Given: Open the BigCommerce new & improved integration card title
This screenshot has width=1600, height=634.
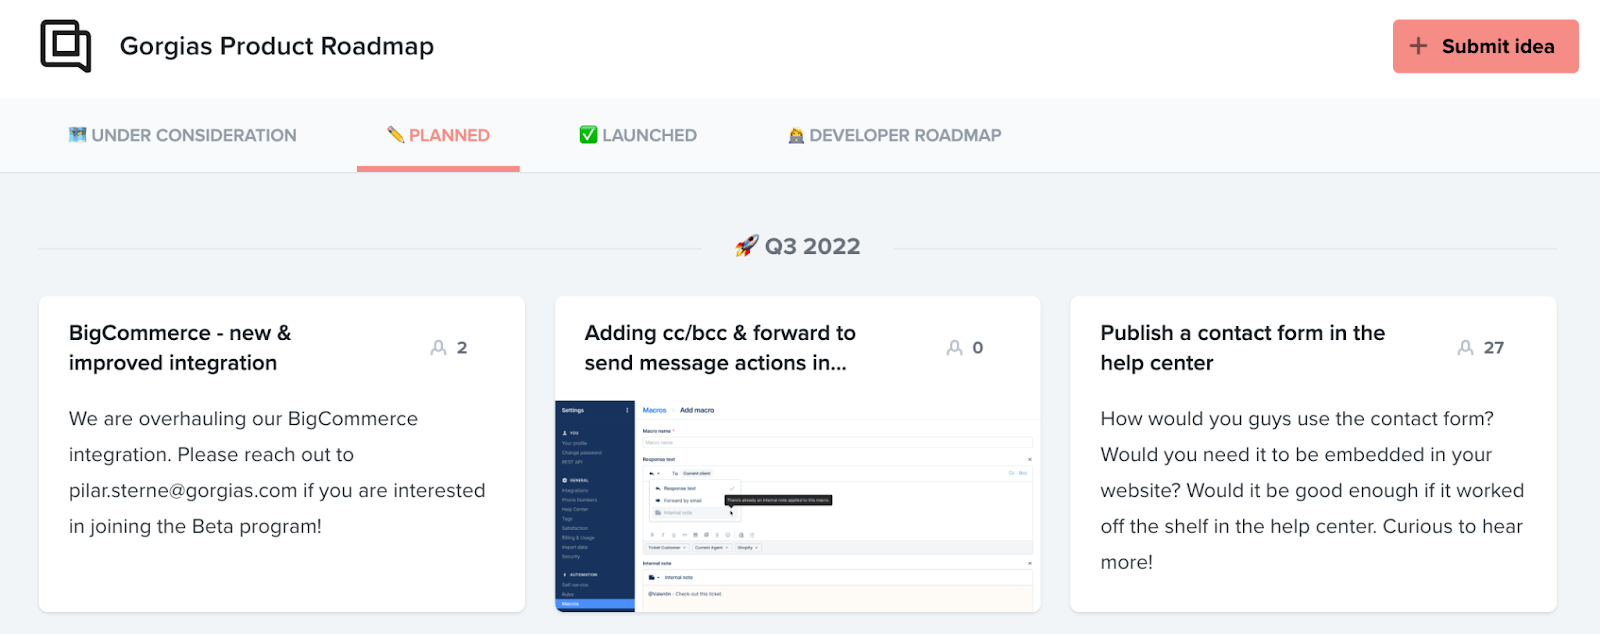Looking at the screenshot, I should 180,348.
